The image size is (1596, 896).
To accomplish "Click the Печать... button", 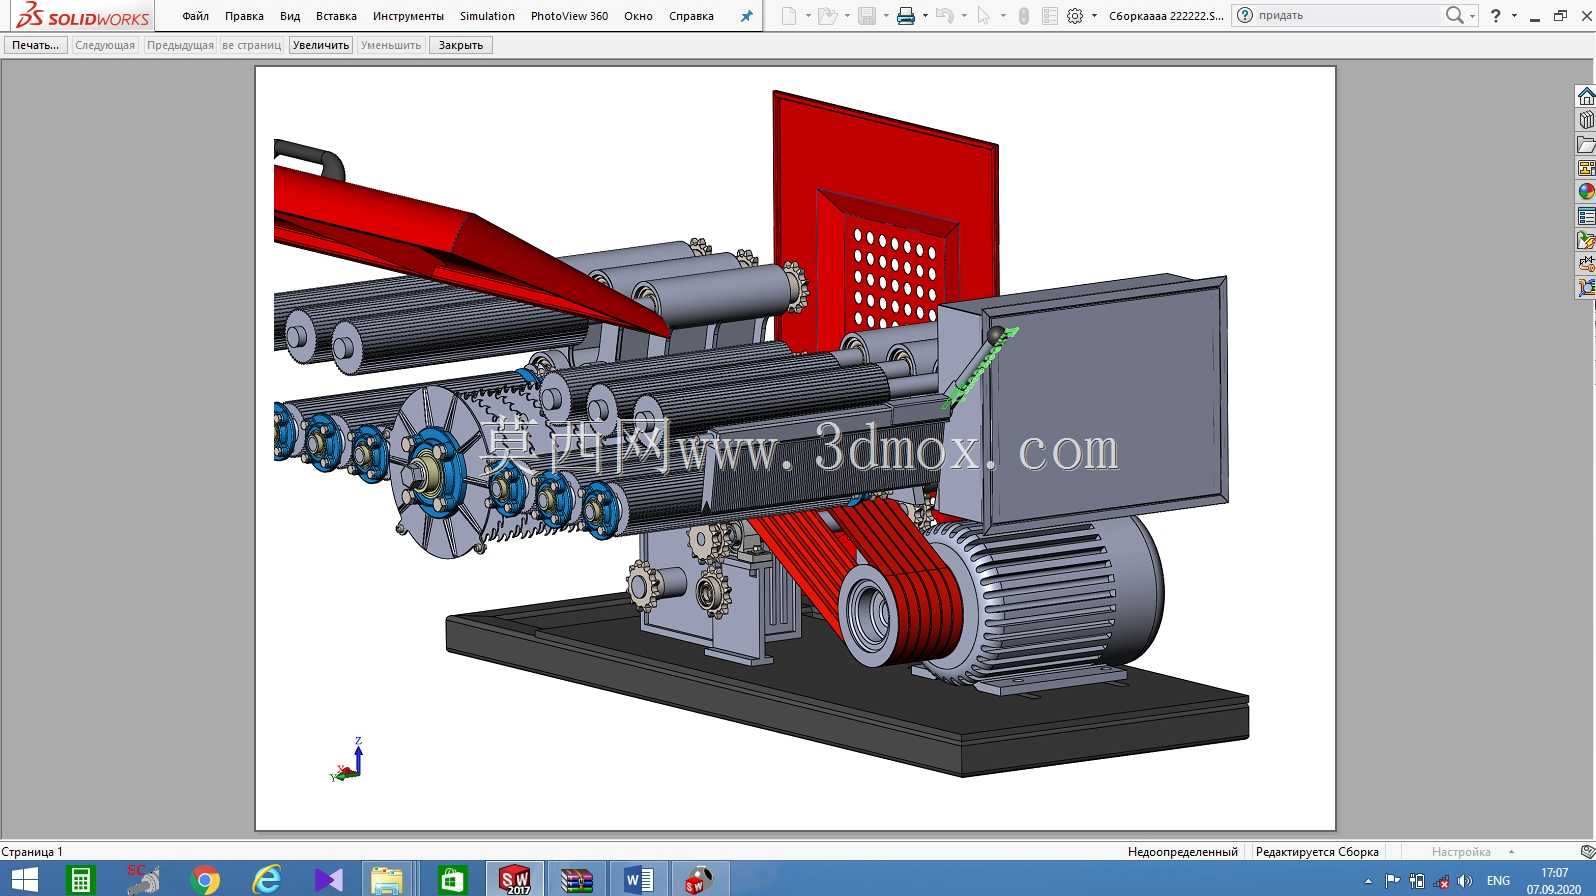I will (x=36, y=45).
